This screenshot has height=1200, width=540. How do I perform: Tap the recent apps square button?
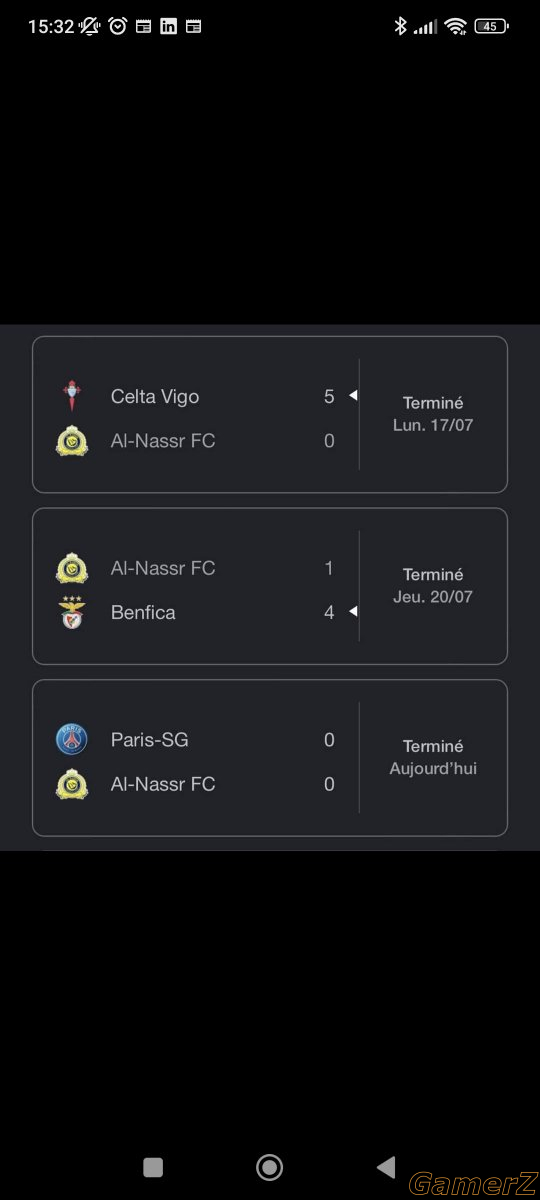pos(153,1167)
